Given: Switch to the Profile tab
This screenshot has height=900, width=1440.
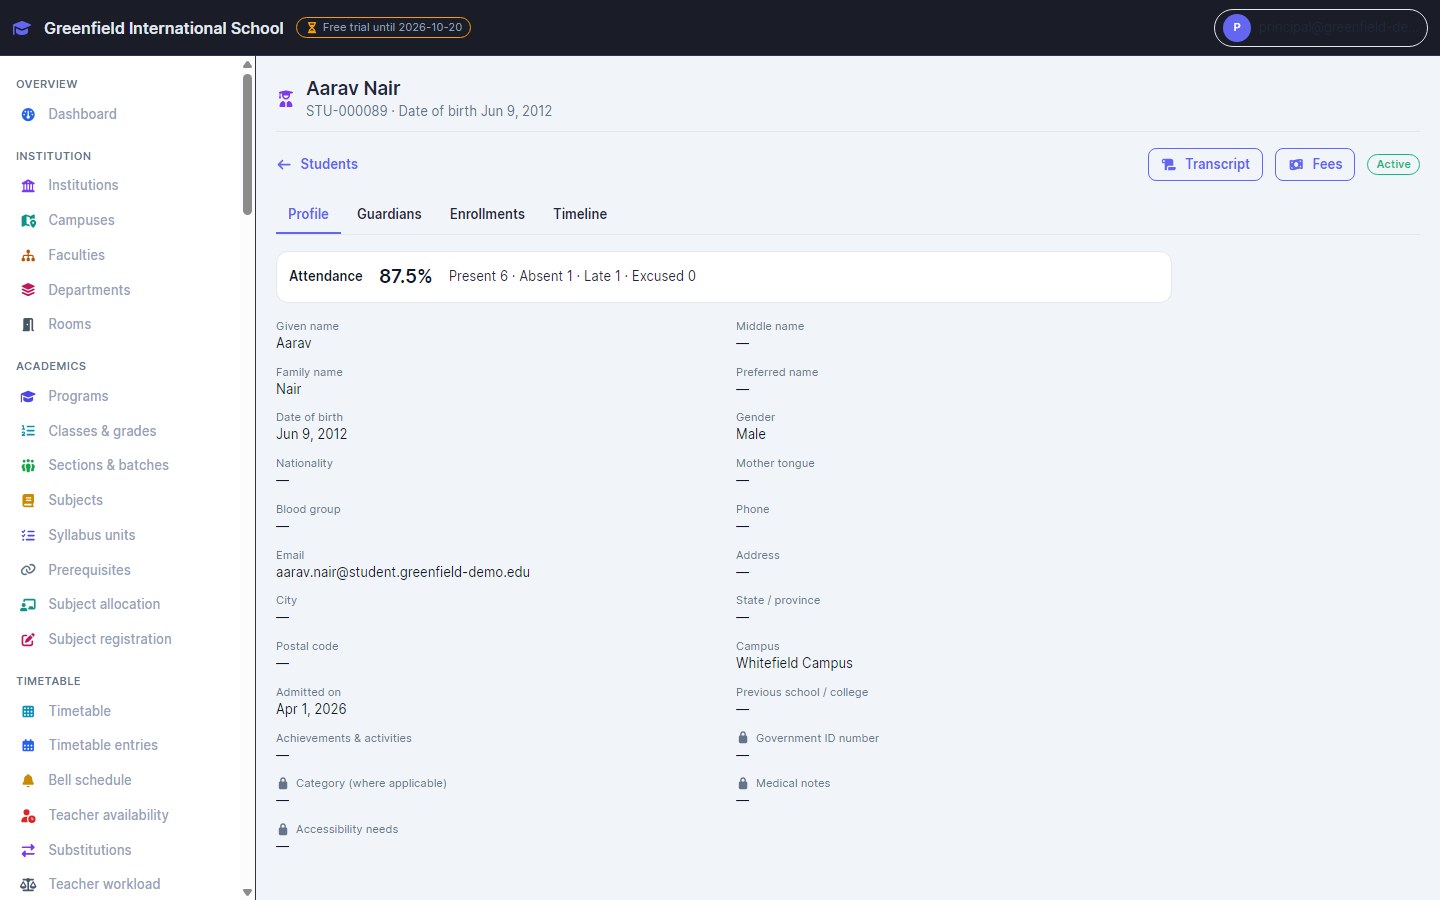Looking at the screenshot, I should point(308,214).
